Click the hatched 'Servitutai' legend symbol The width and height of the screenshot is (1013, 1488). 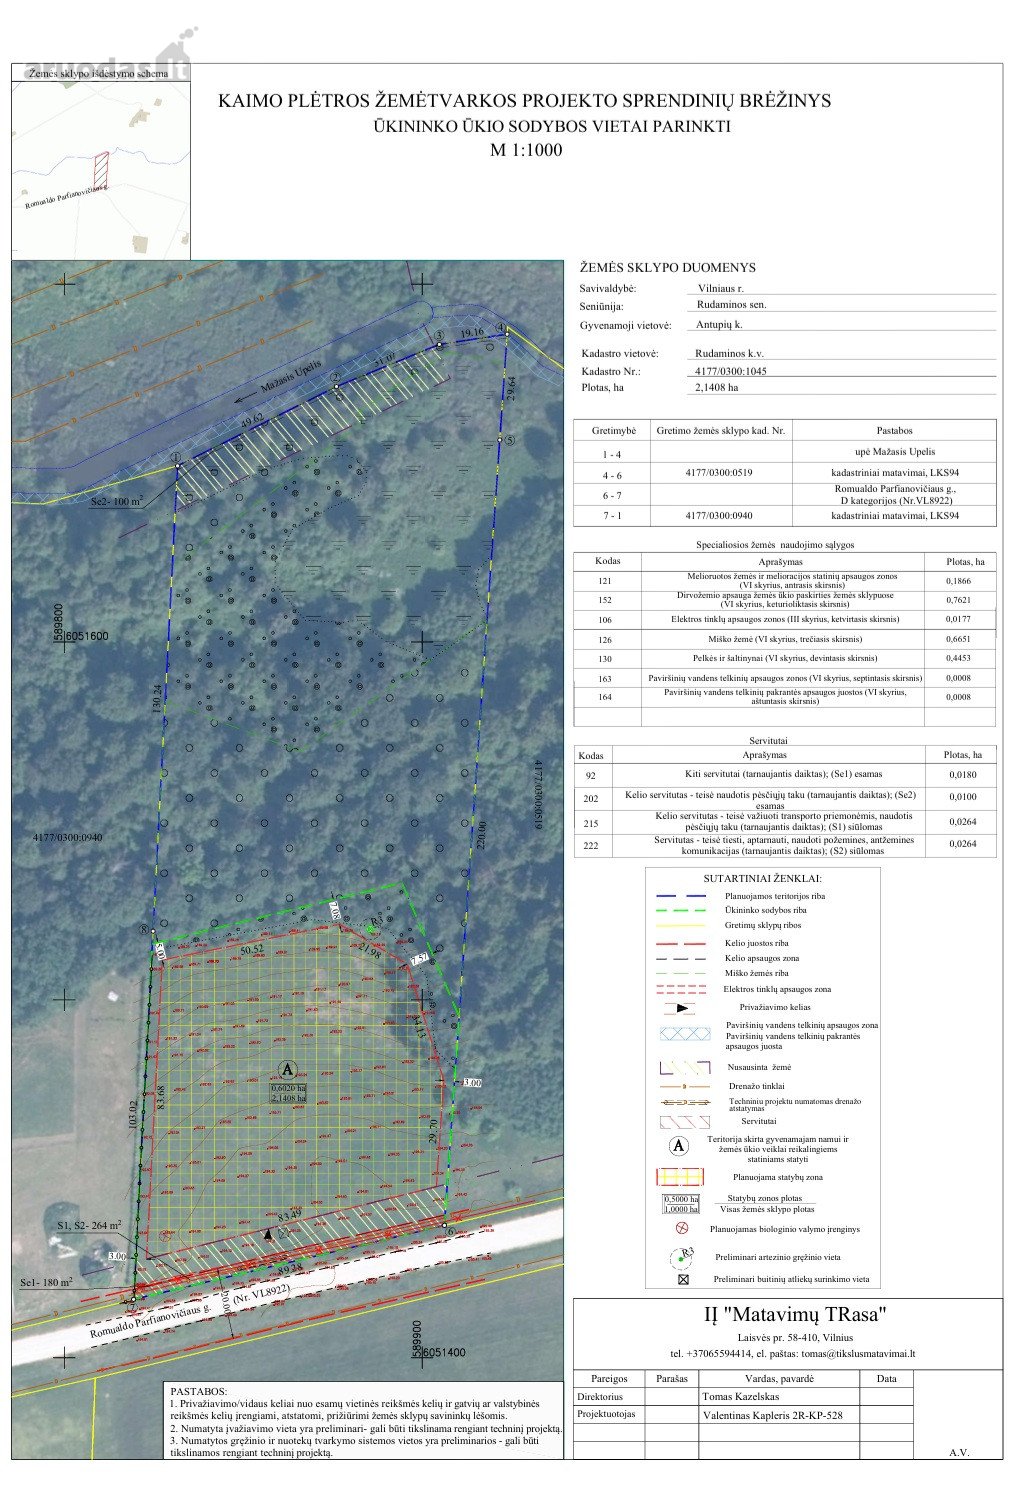click(x=684, y=1122)
